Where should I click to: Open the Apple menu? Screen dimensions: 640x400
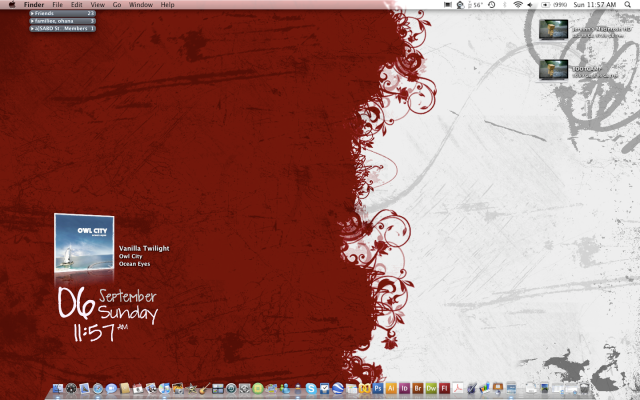tap(11, 5)
